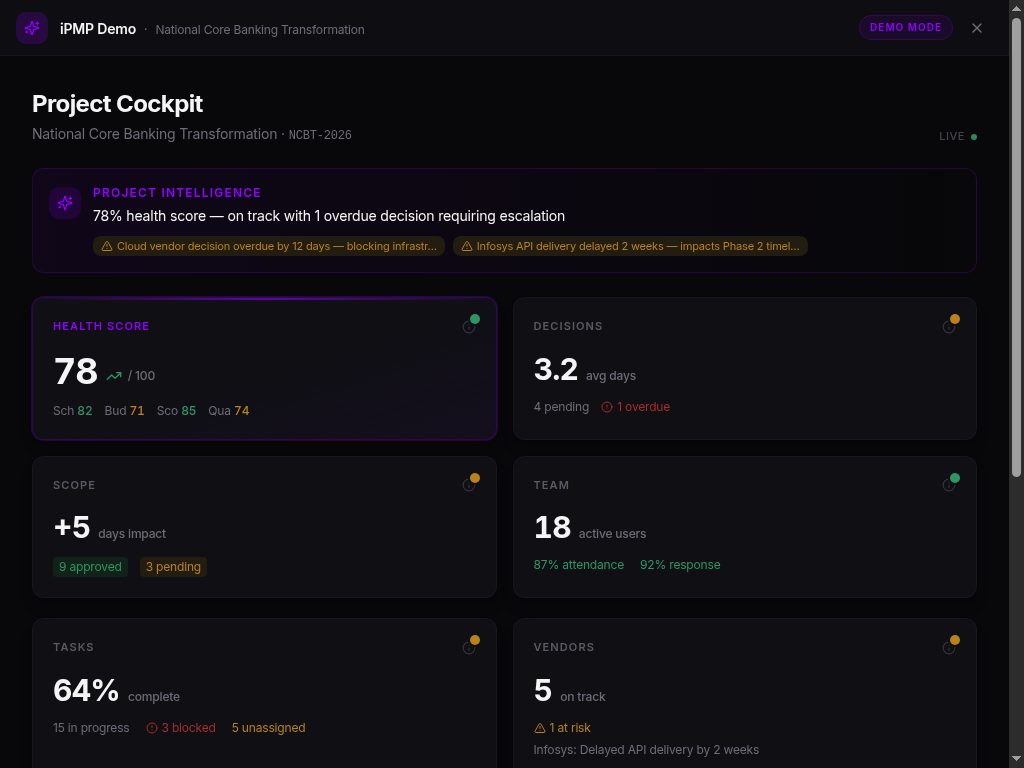Select the Team card
This screenshot has height=768, width=1024.
[x=744, y=527]
